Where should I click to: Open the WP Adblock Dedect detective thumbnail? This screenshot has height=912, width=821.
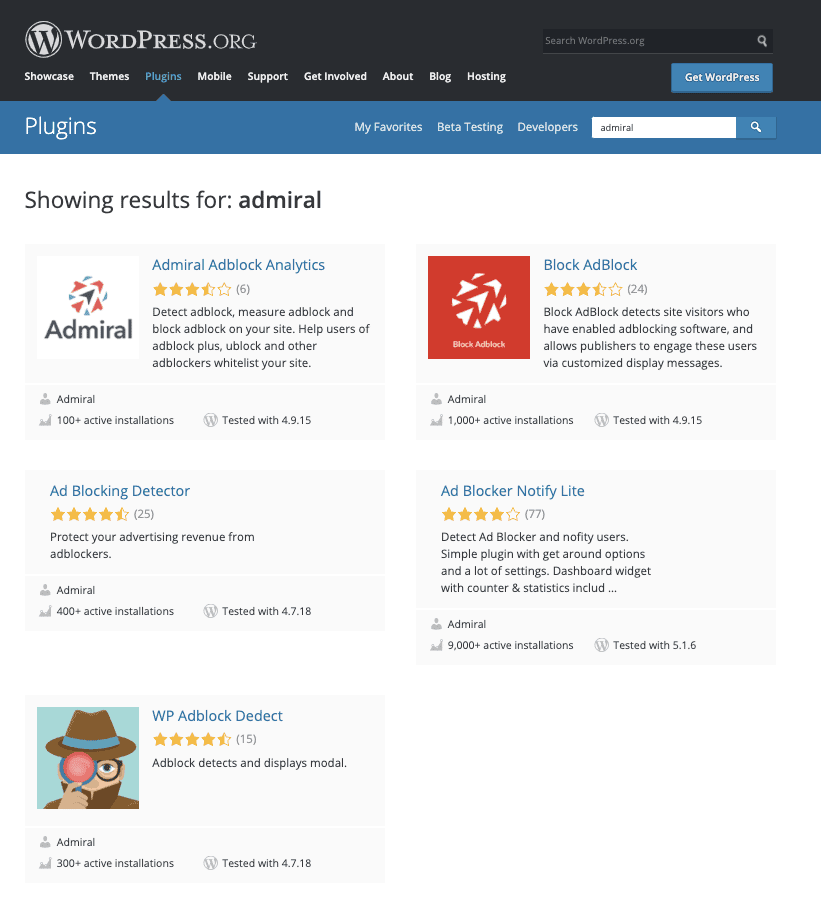point(88,758)
